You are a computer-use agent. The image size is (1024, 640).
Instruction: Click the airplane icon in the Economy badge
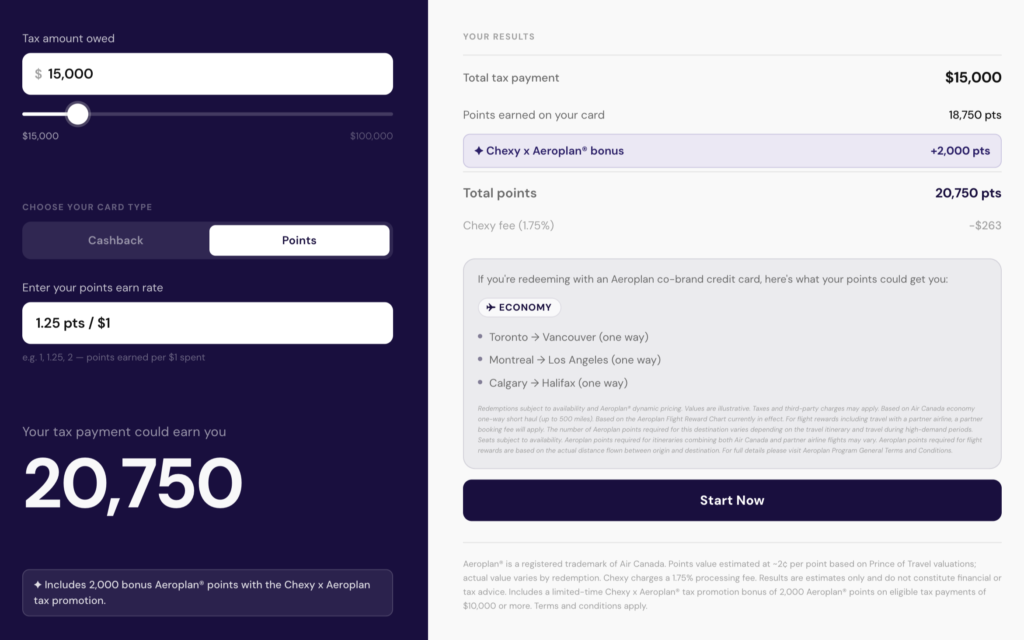point(491,308)
